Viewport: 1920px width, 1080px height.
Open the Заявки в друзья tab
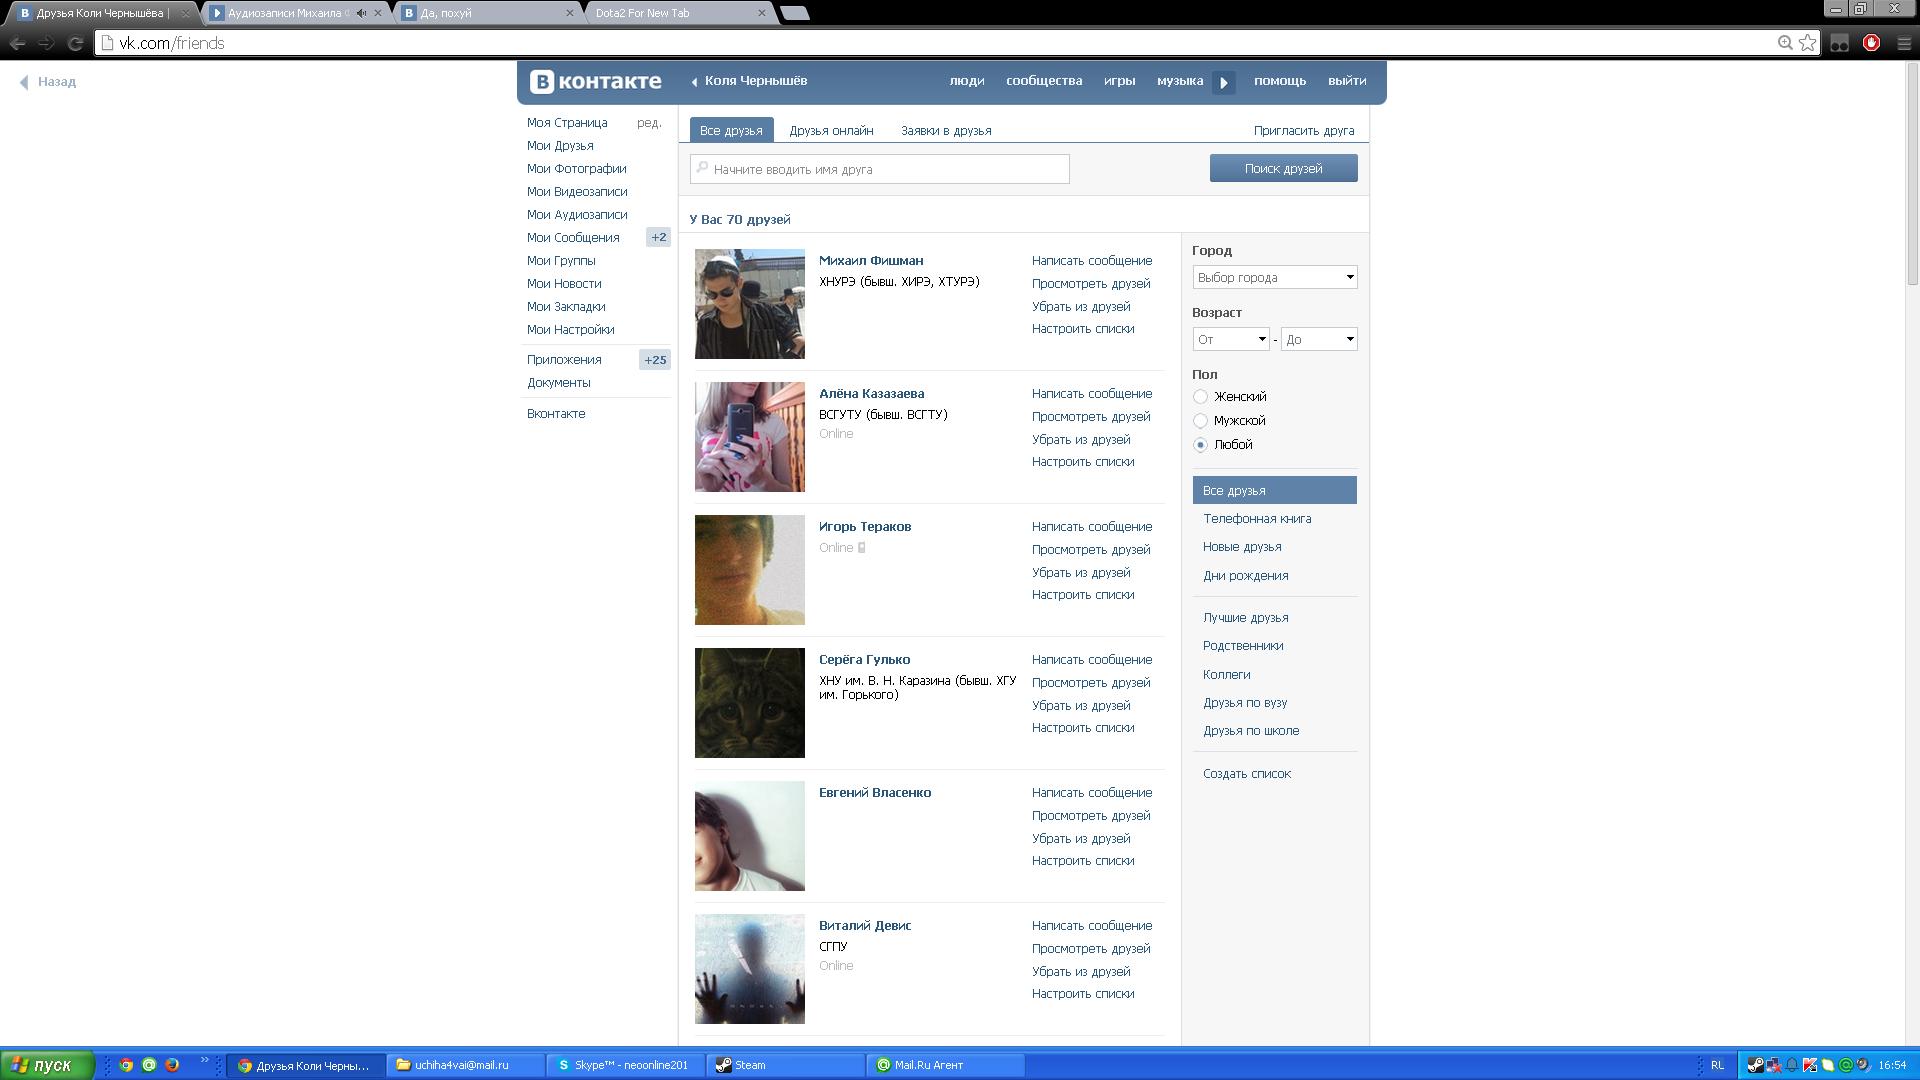coord(946,131)
